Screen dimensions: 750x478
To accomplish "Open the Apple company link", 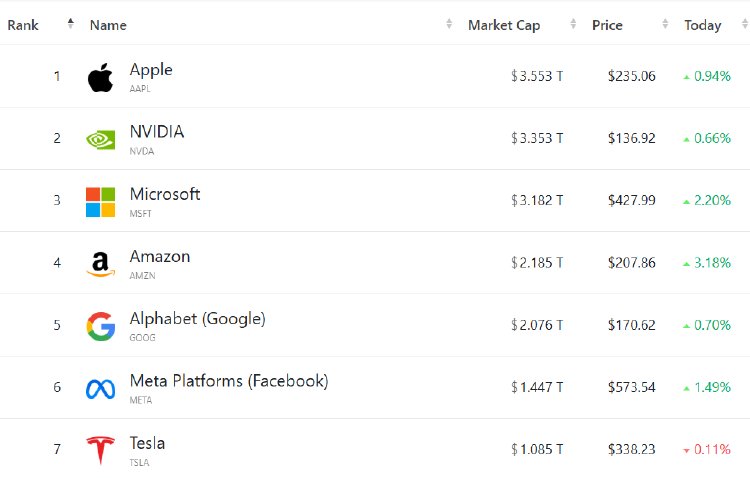I will click(151, 70).
